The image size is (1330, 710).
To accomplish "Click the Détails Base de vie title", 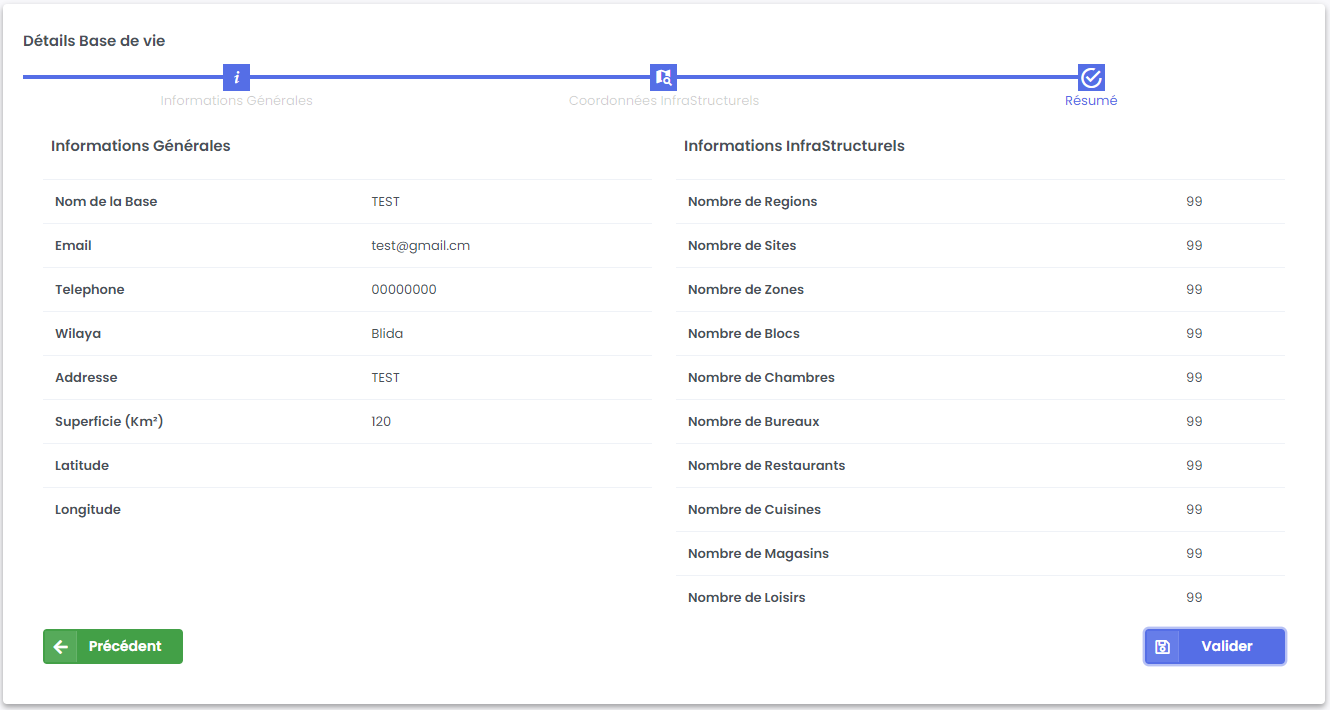I will tap(94, 42).
